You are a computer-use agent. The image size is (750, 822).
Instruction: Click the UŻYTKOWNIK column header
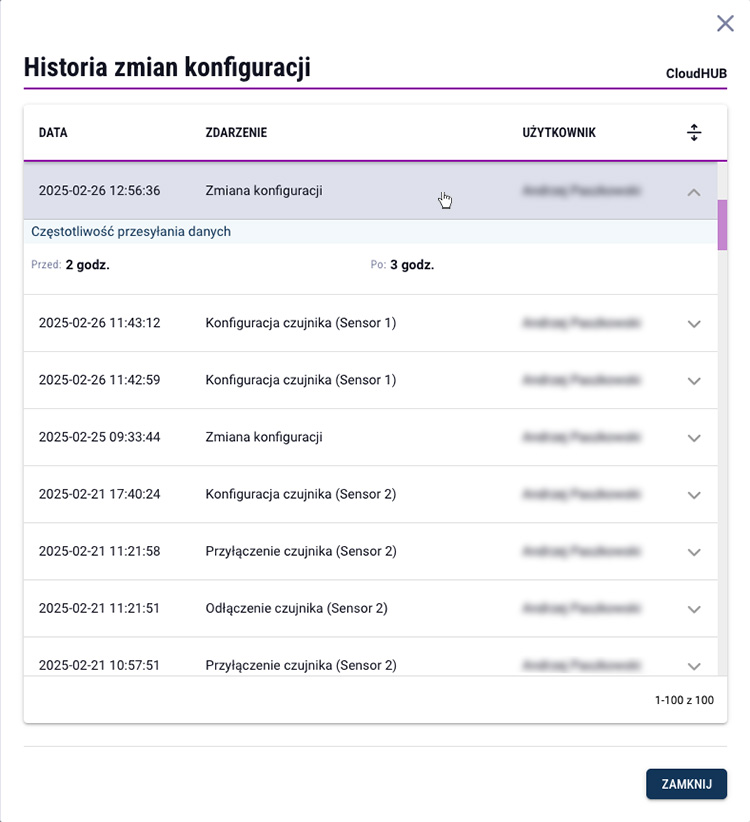coord(559,133)
